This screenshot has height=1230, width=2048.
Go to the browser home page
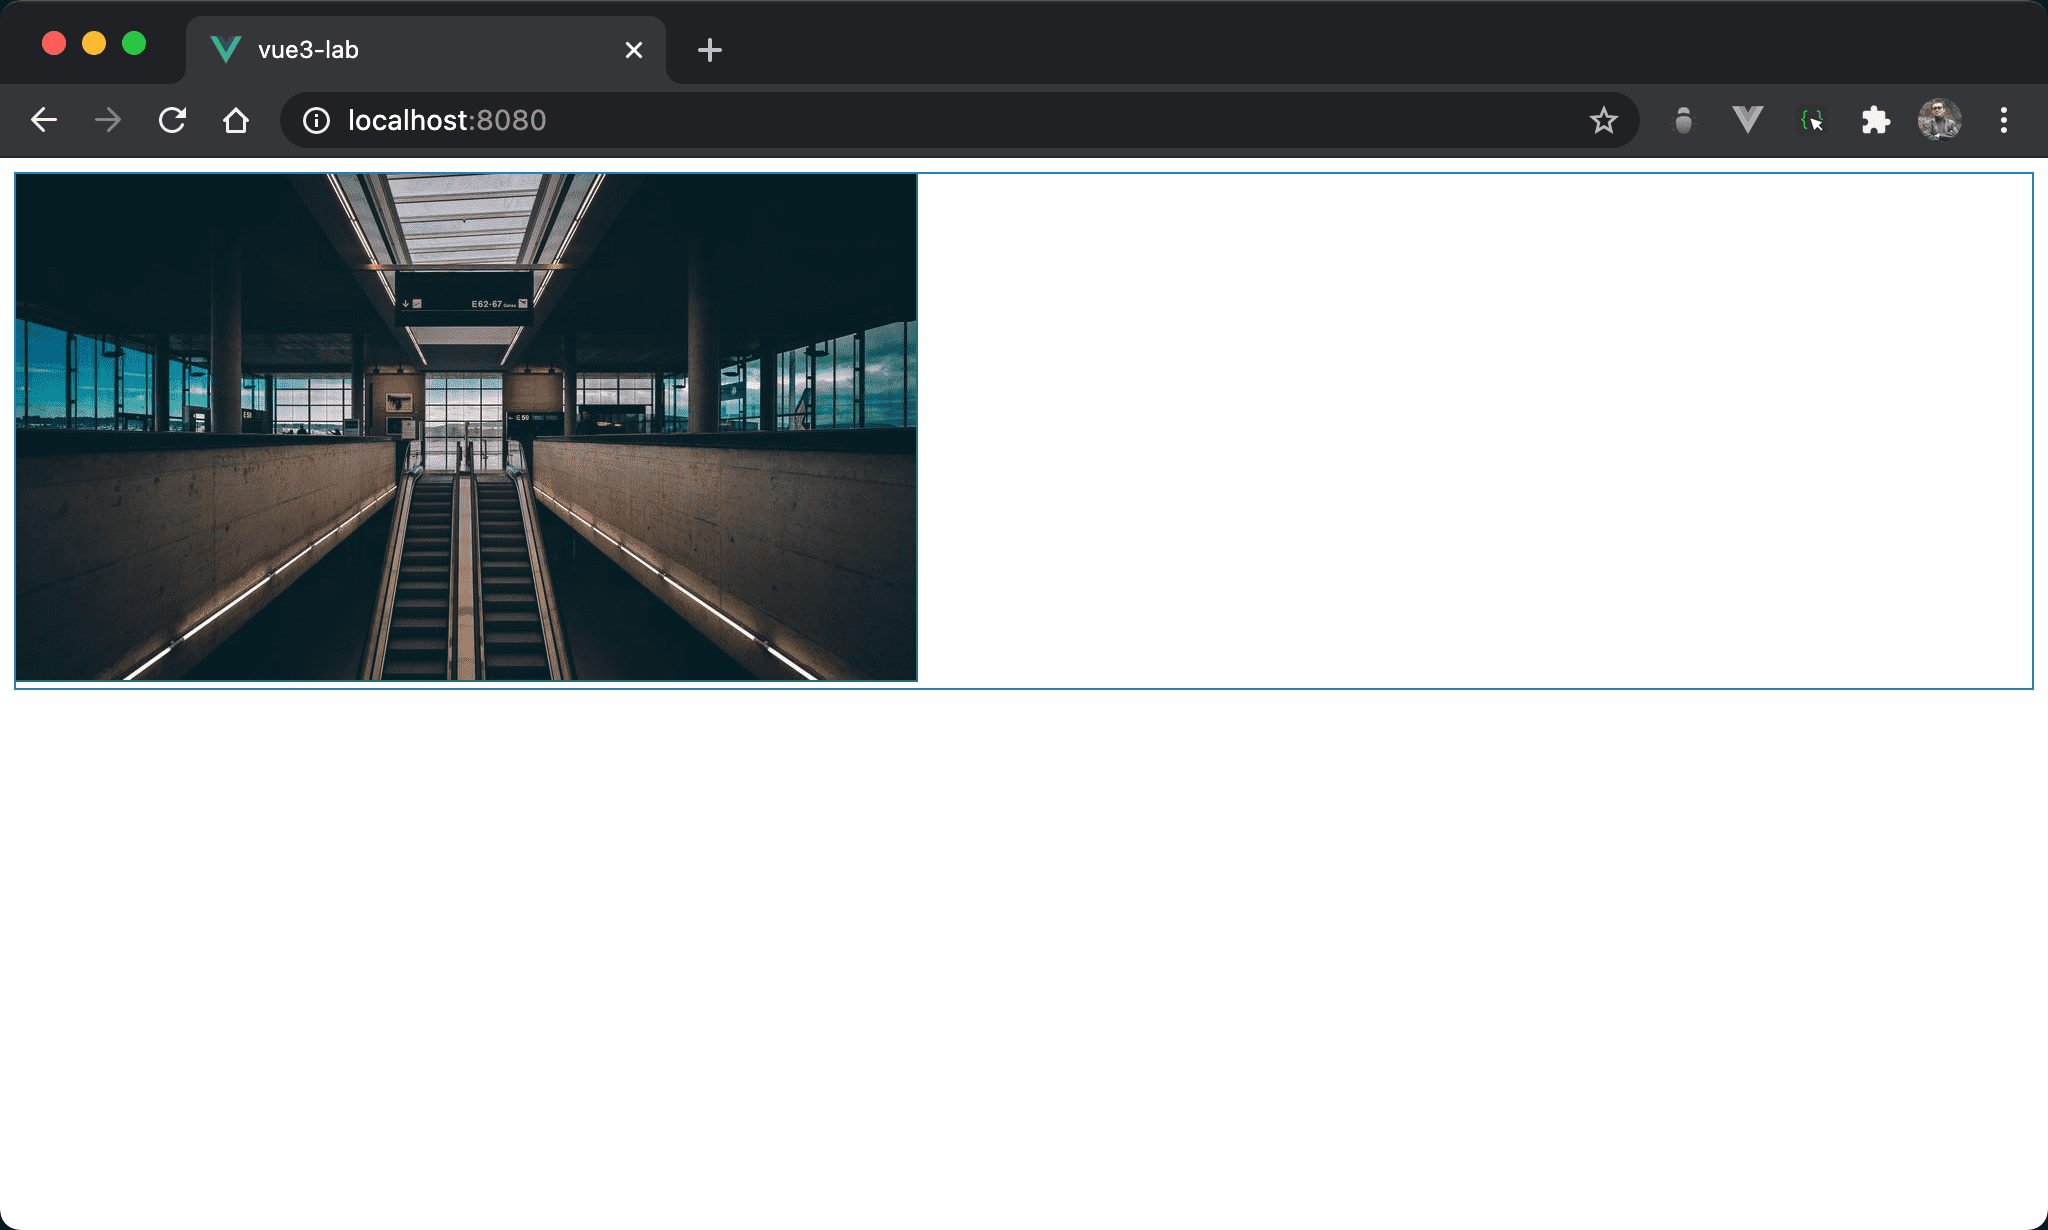pos(236,121)
